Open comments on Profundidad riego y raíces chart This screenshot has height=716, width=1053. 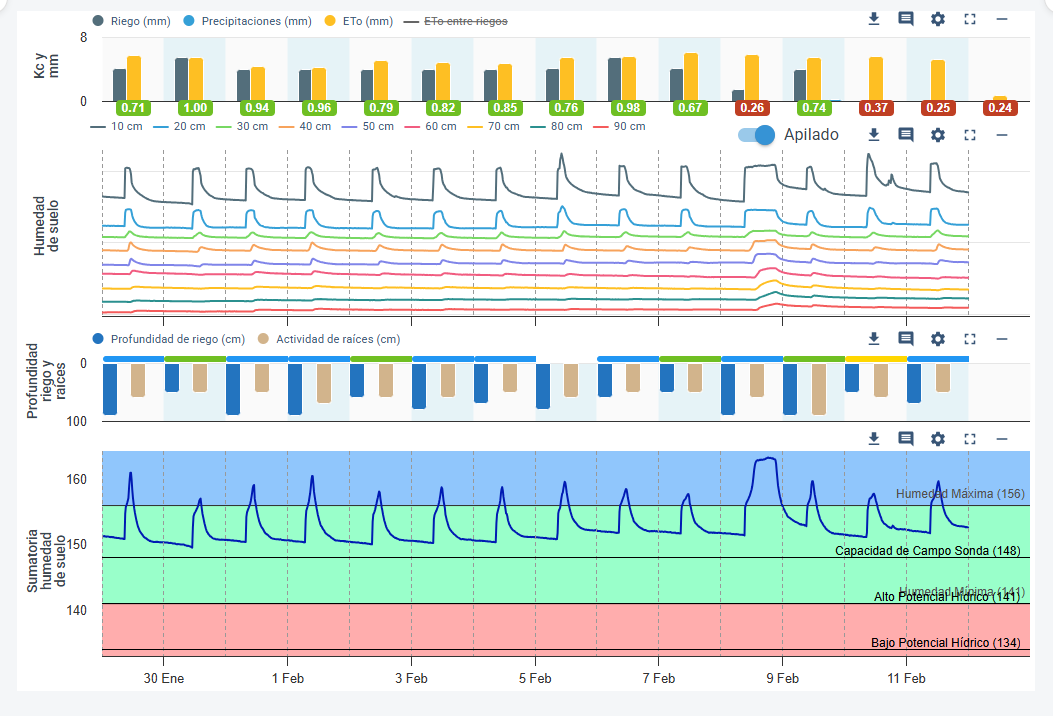(x=906, y=339)
